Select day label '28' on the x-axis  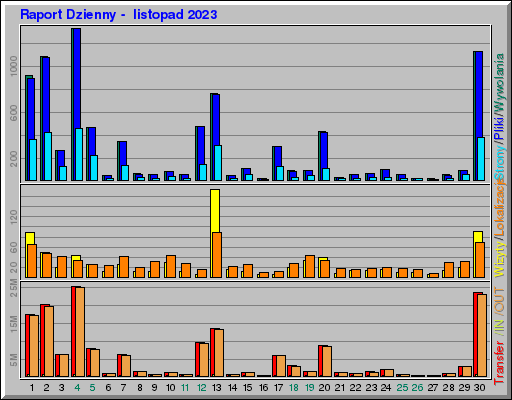pos(448,388)
